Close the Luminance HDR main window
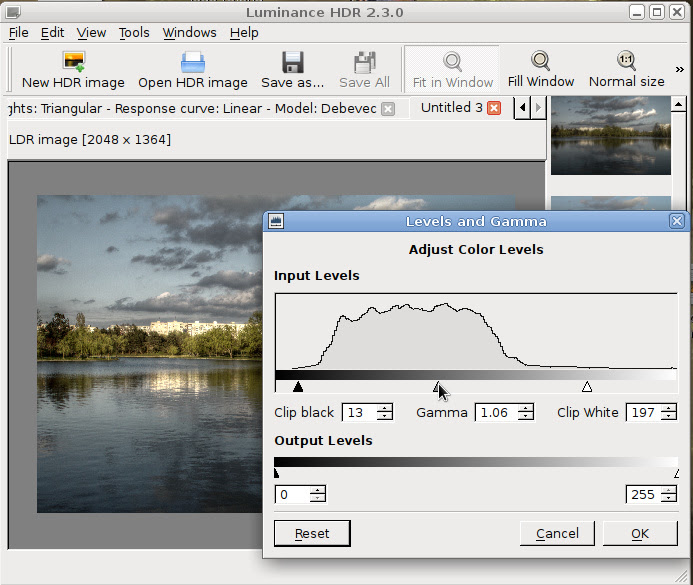The image size is (693, 585). pyautogui.click(x=677, y=12)
